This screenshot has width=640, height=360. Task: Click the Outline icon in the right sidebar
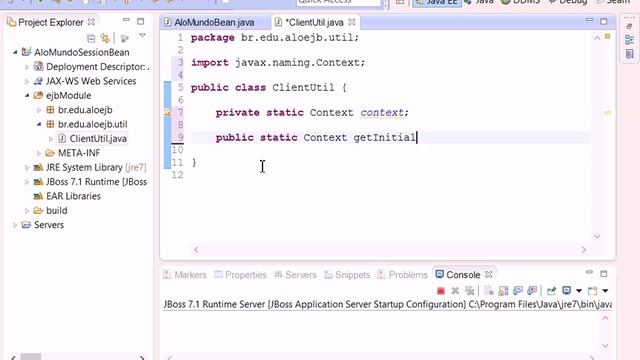[x=629, y=40]
